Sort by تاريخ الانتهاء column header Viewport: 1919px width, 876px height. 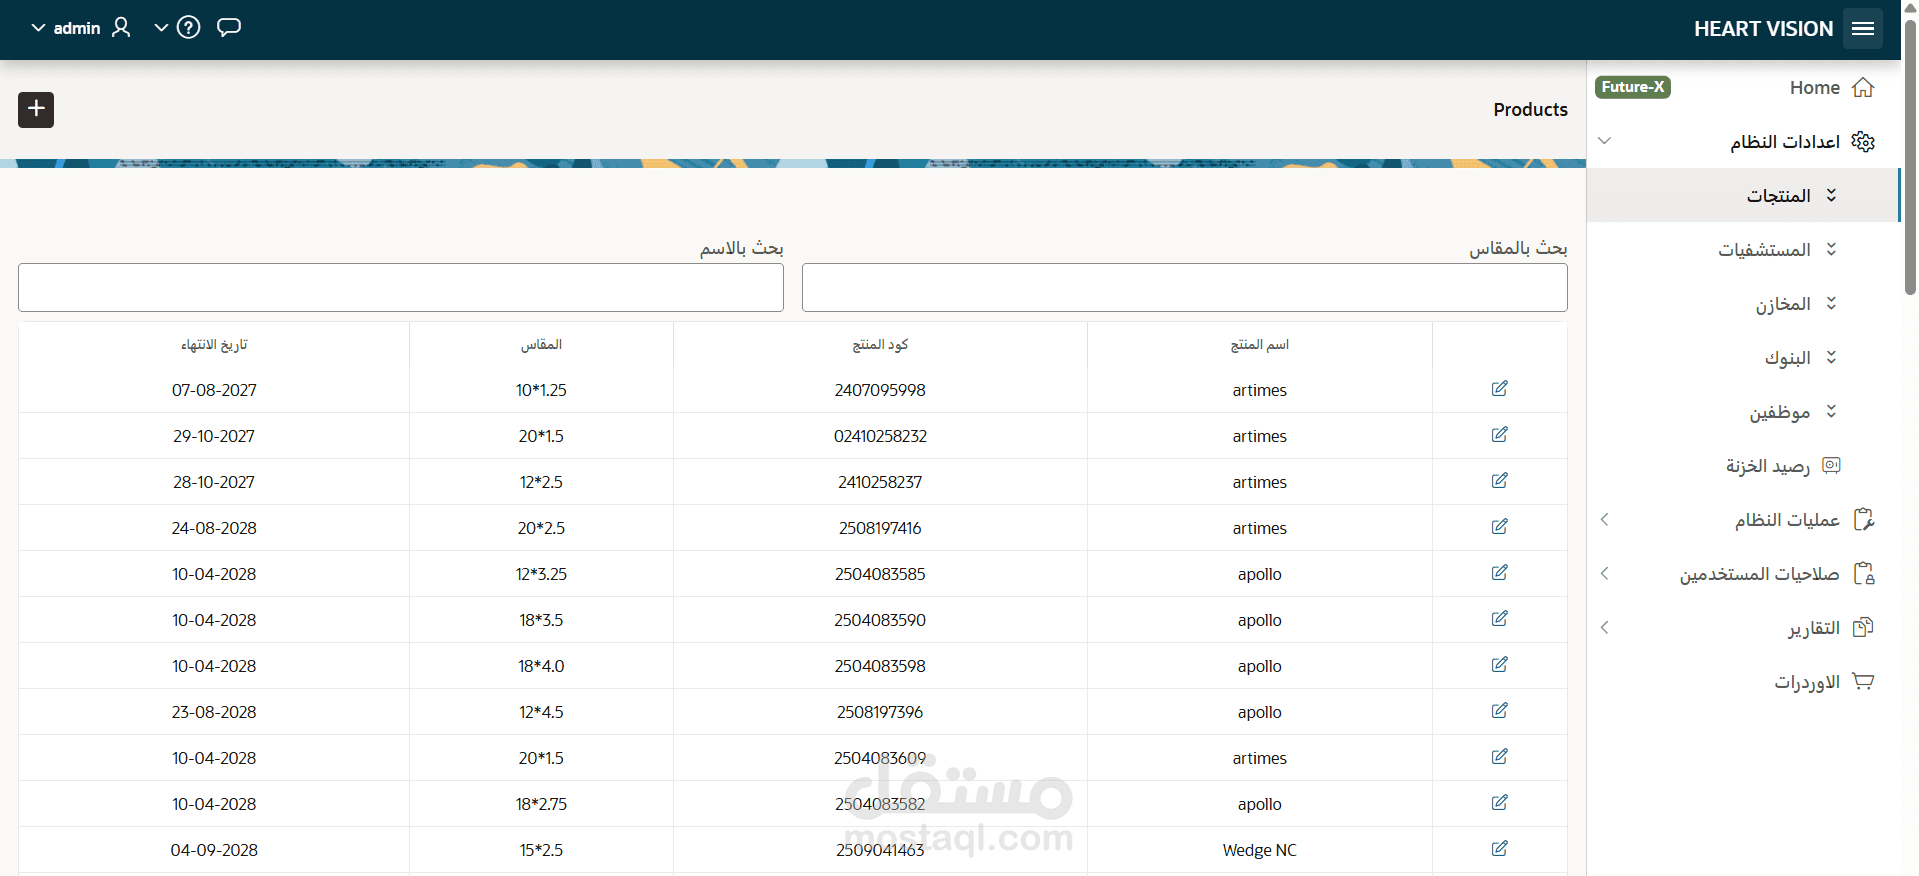tap(214, 345)
